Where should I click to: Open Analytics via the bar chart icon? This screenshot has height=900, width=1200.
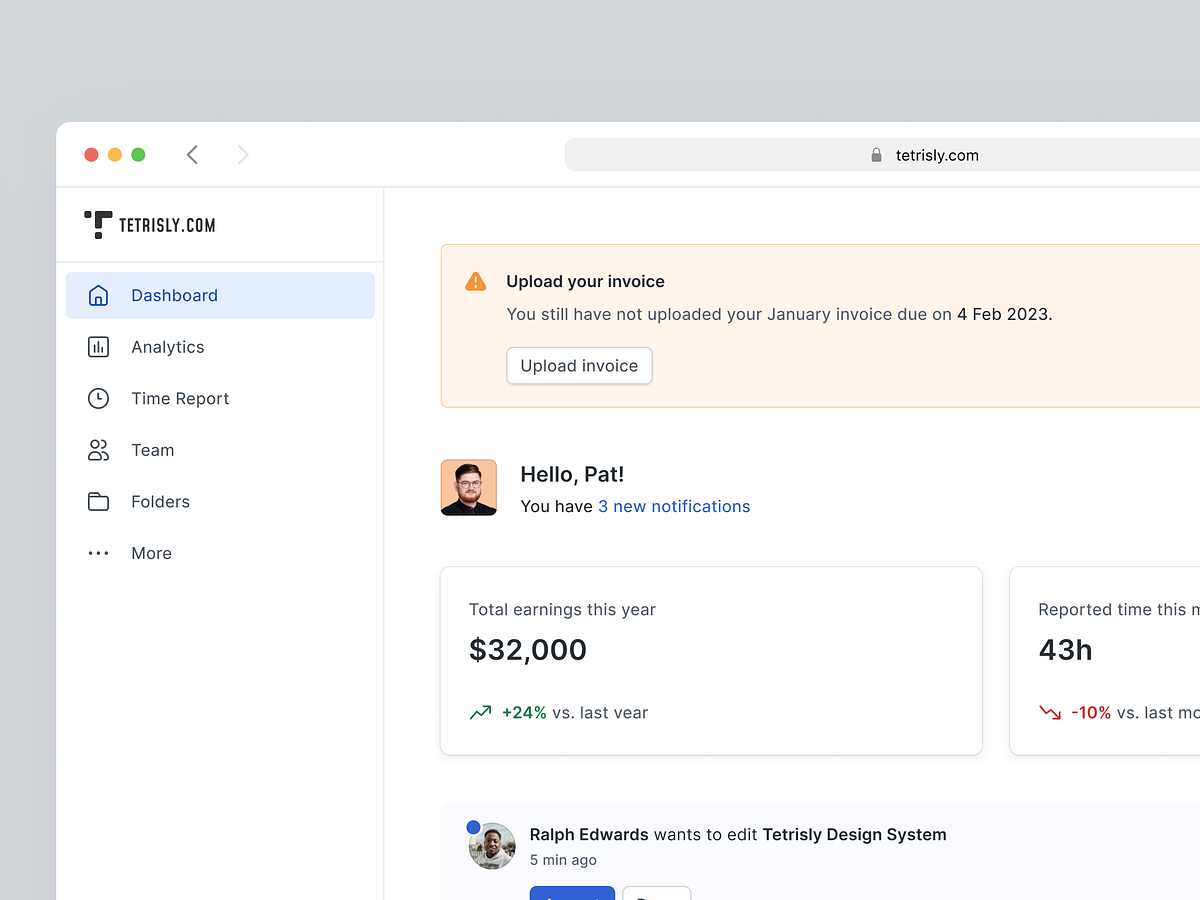click(98, 347)
